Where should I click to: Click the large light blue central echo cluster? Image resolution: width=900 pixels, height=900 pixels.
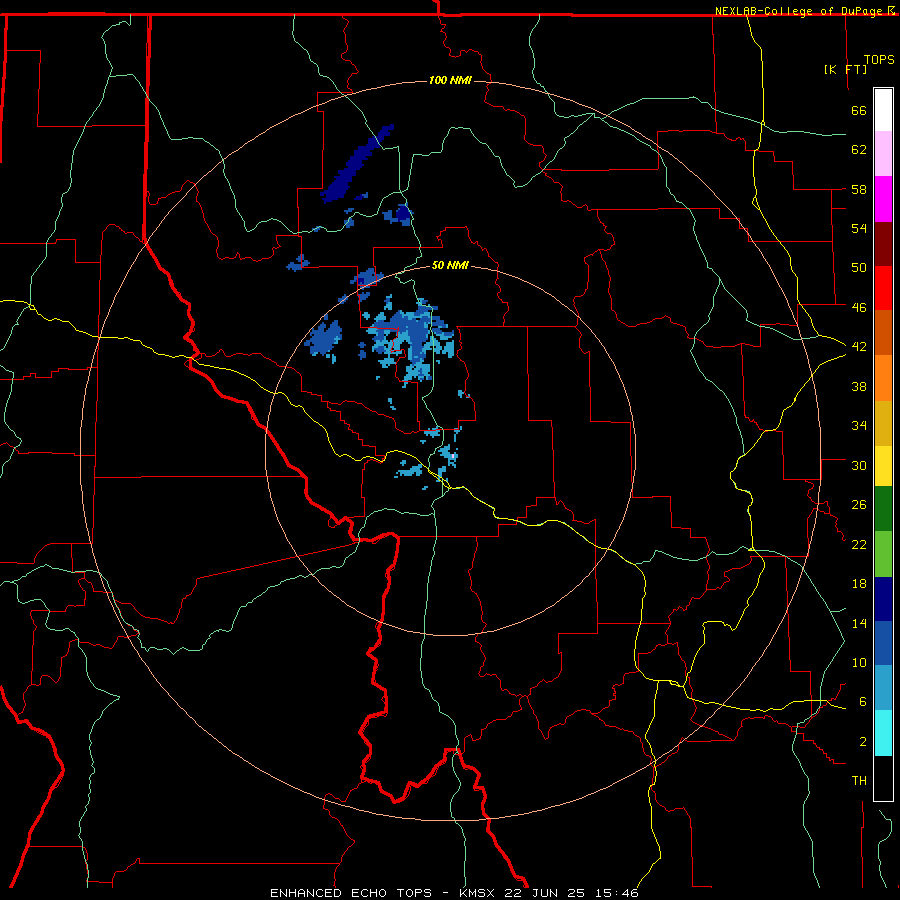coord(410,342)
